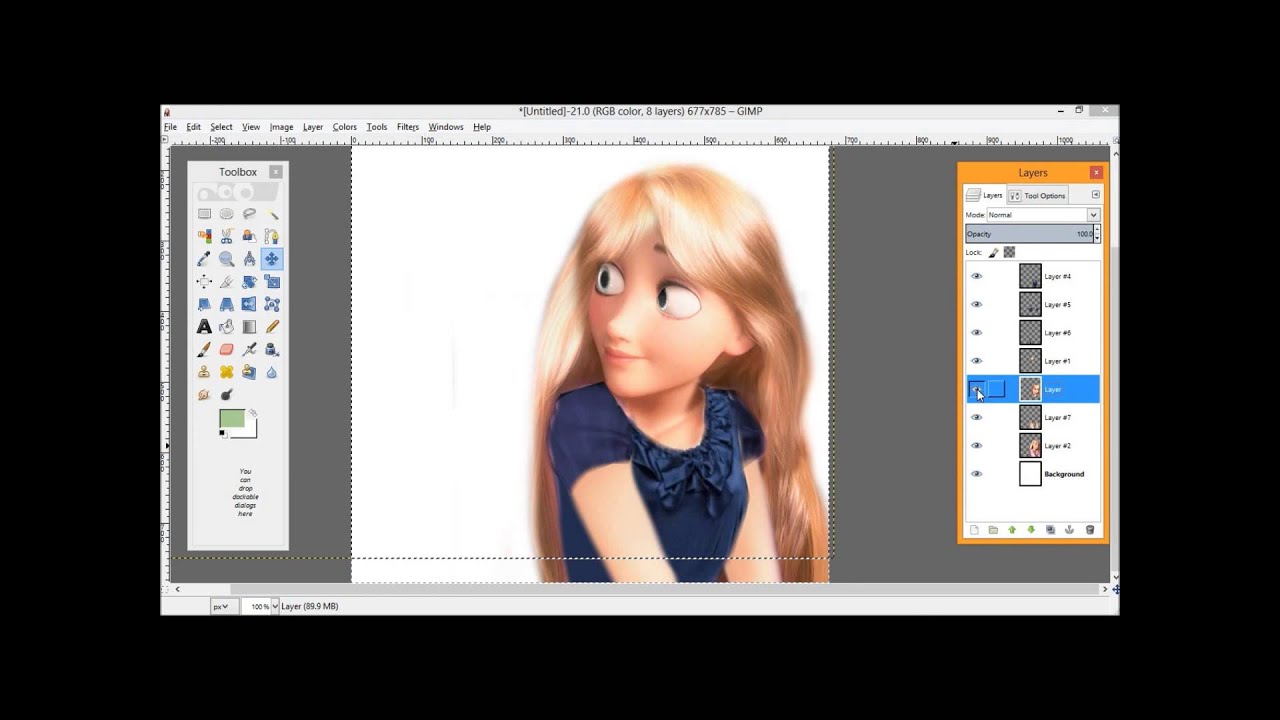This screenshot has height=720, width=1280.
Task: Select the Select by Color tool
Action: 204,236
